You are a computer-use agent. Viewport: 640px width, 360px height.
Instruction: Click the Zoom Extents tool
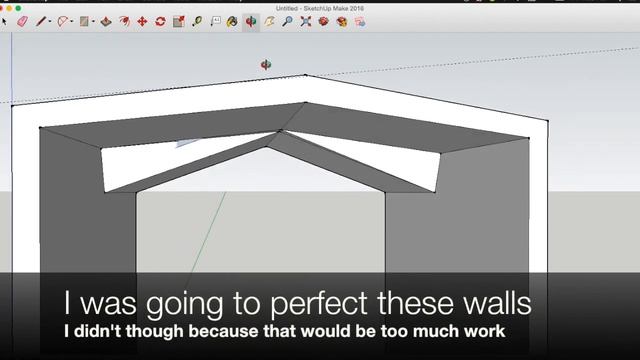pyautogui.click(x=306, y=21)
